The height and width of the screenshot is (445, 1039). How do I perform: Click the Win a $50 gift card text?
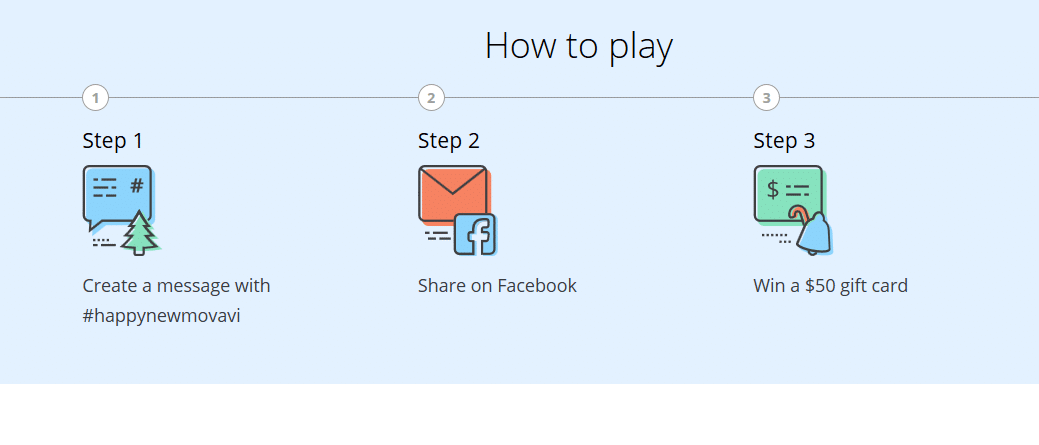(830, 286)
